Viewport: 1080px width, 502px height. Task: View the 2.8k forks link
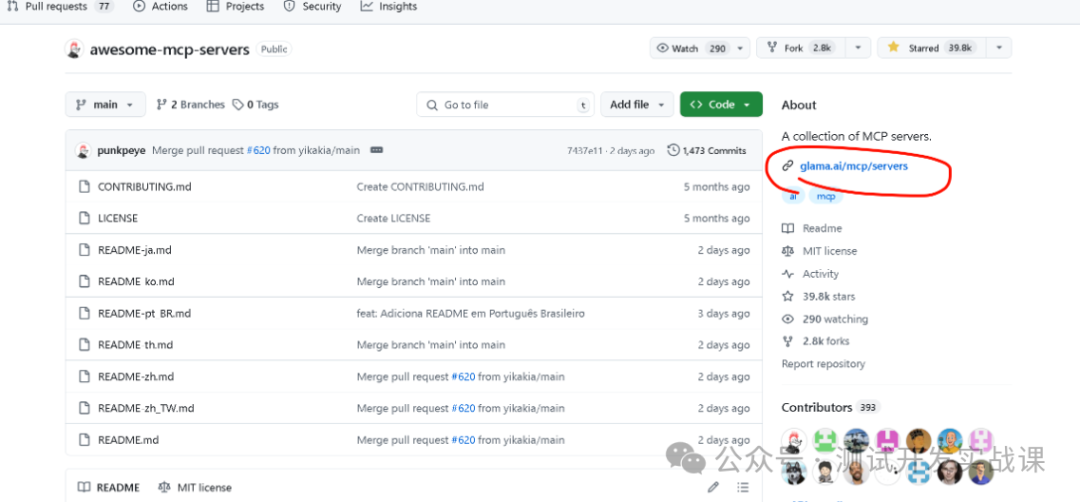point(816,341)
